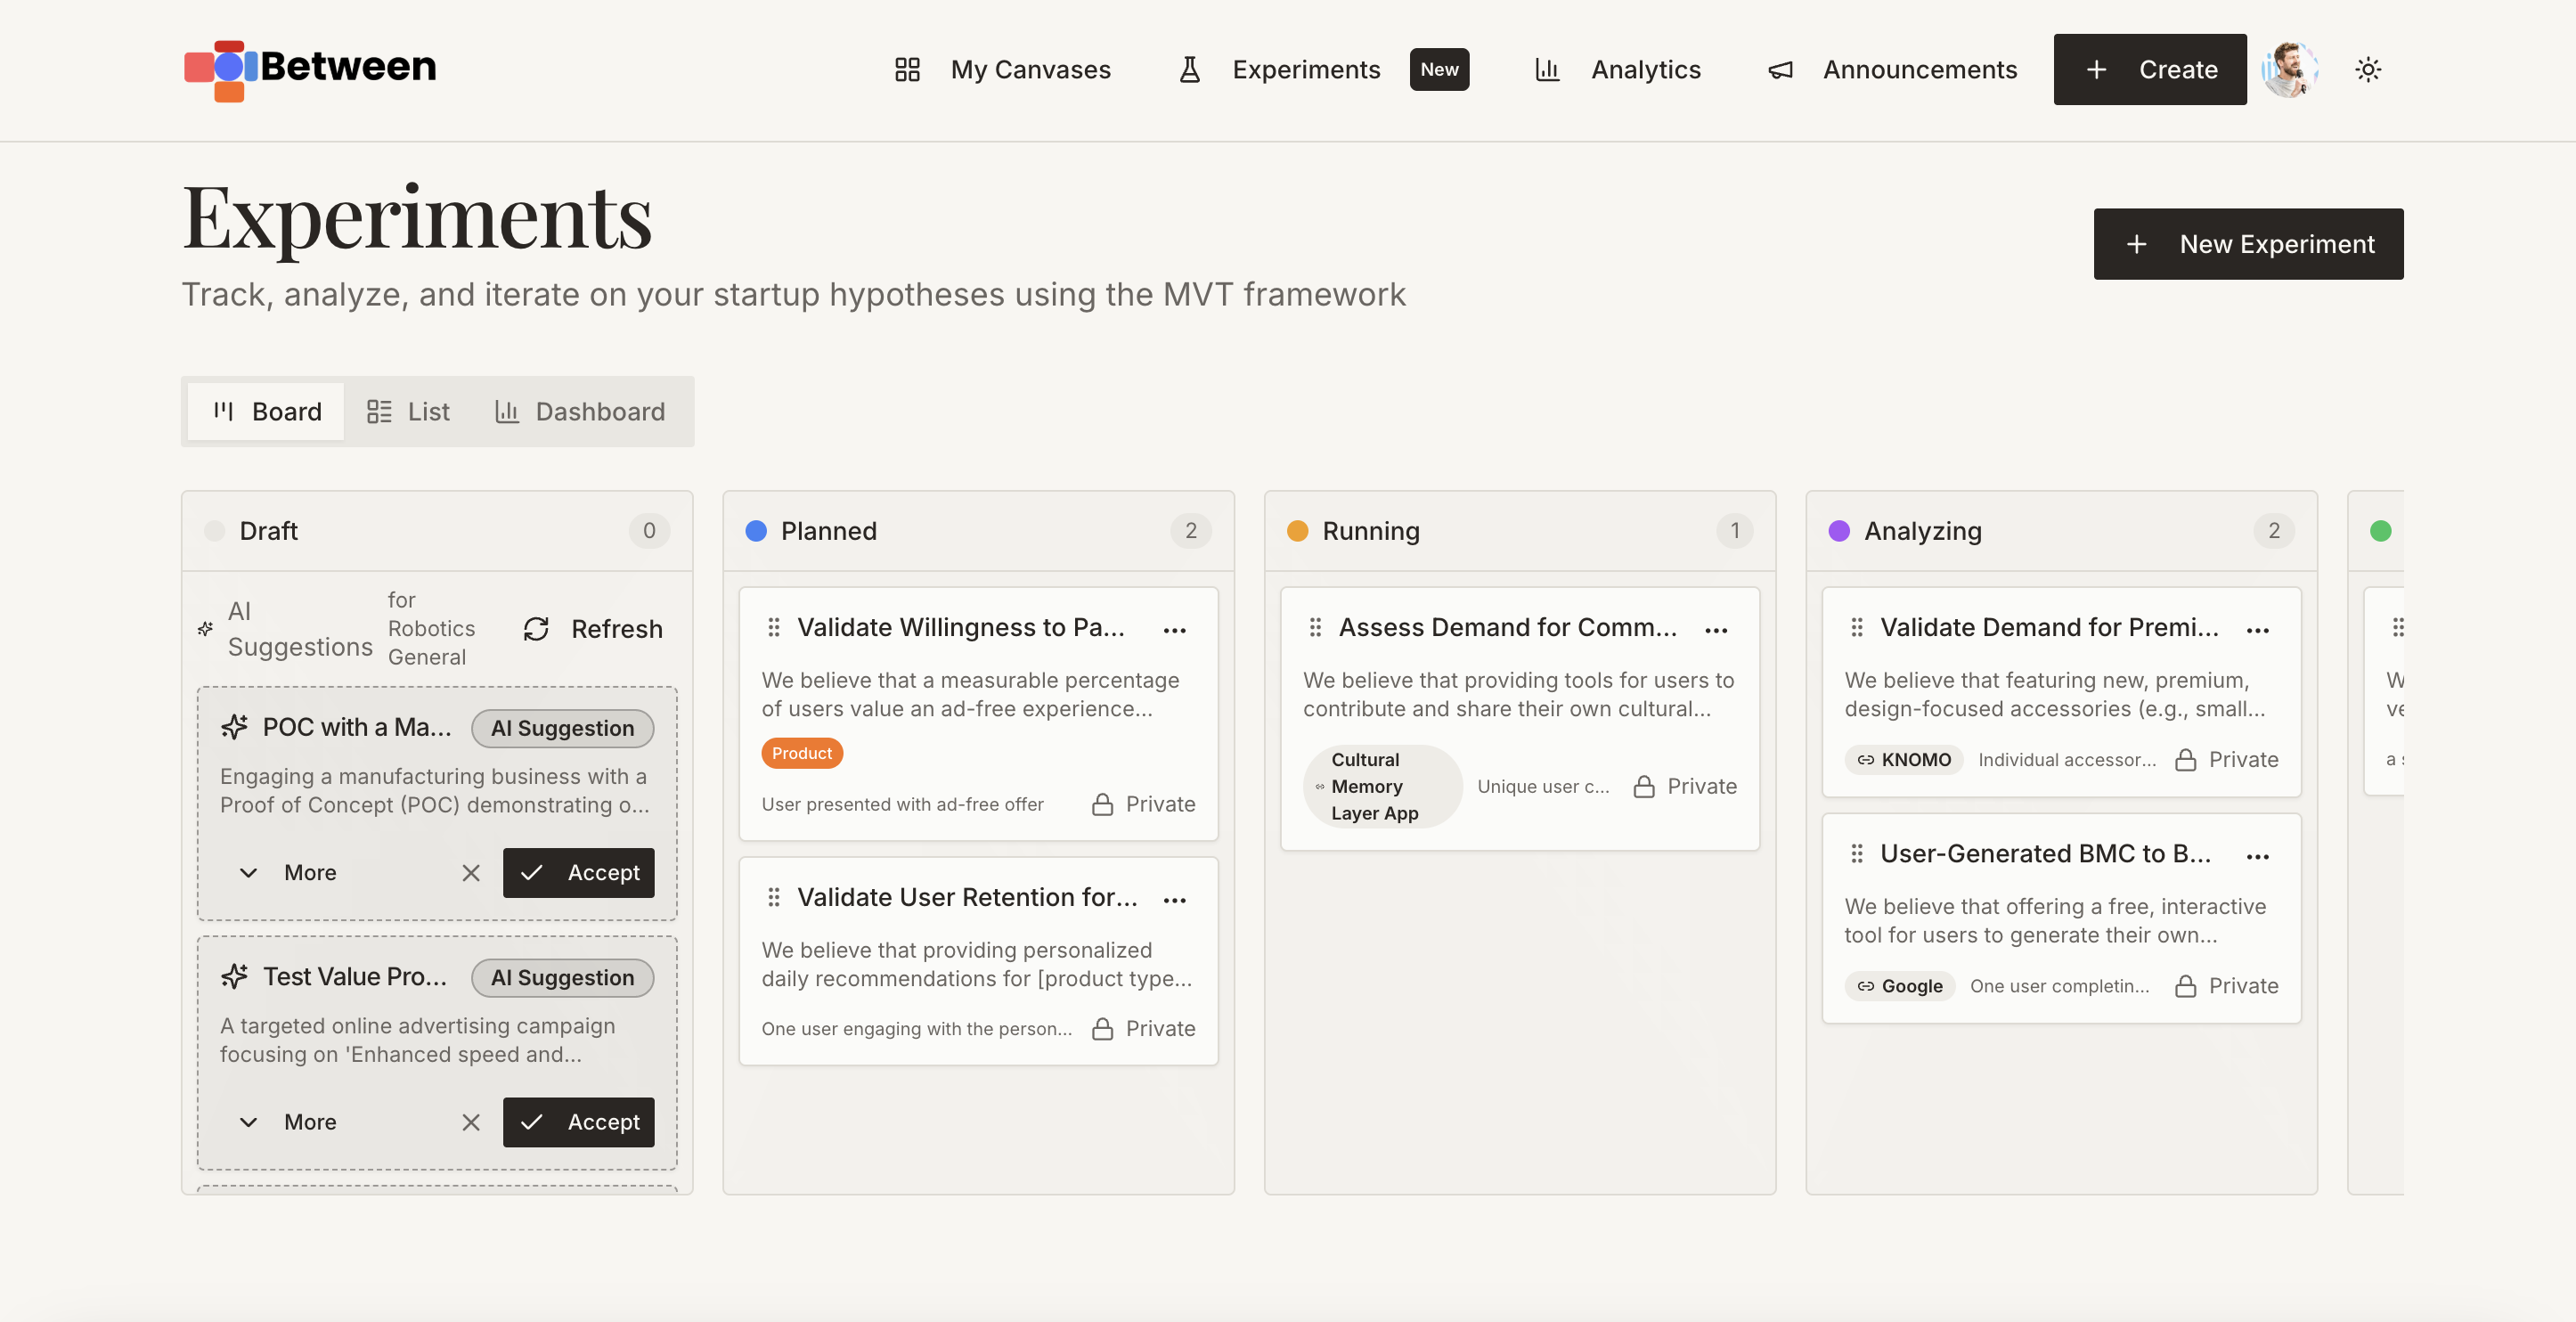2576x1322 pixels.
Task: Click the KNOMO link chip
Action: tap(1904, 760)
